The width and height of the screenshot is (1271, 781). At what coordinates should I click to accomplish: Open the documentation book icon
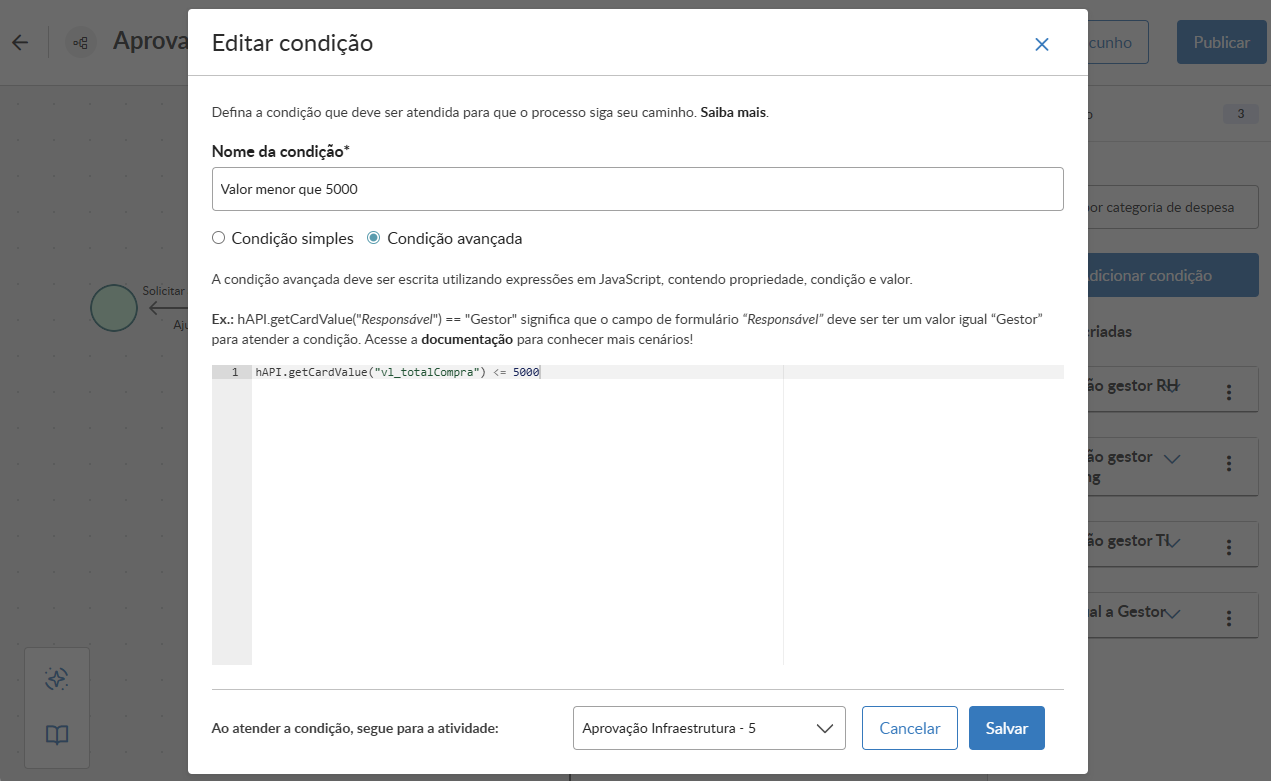(57, 735)
